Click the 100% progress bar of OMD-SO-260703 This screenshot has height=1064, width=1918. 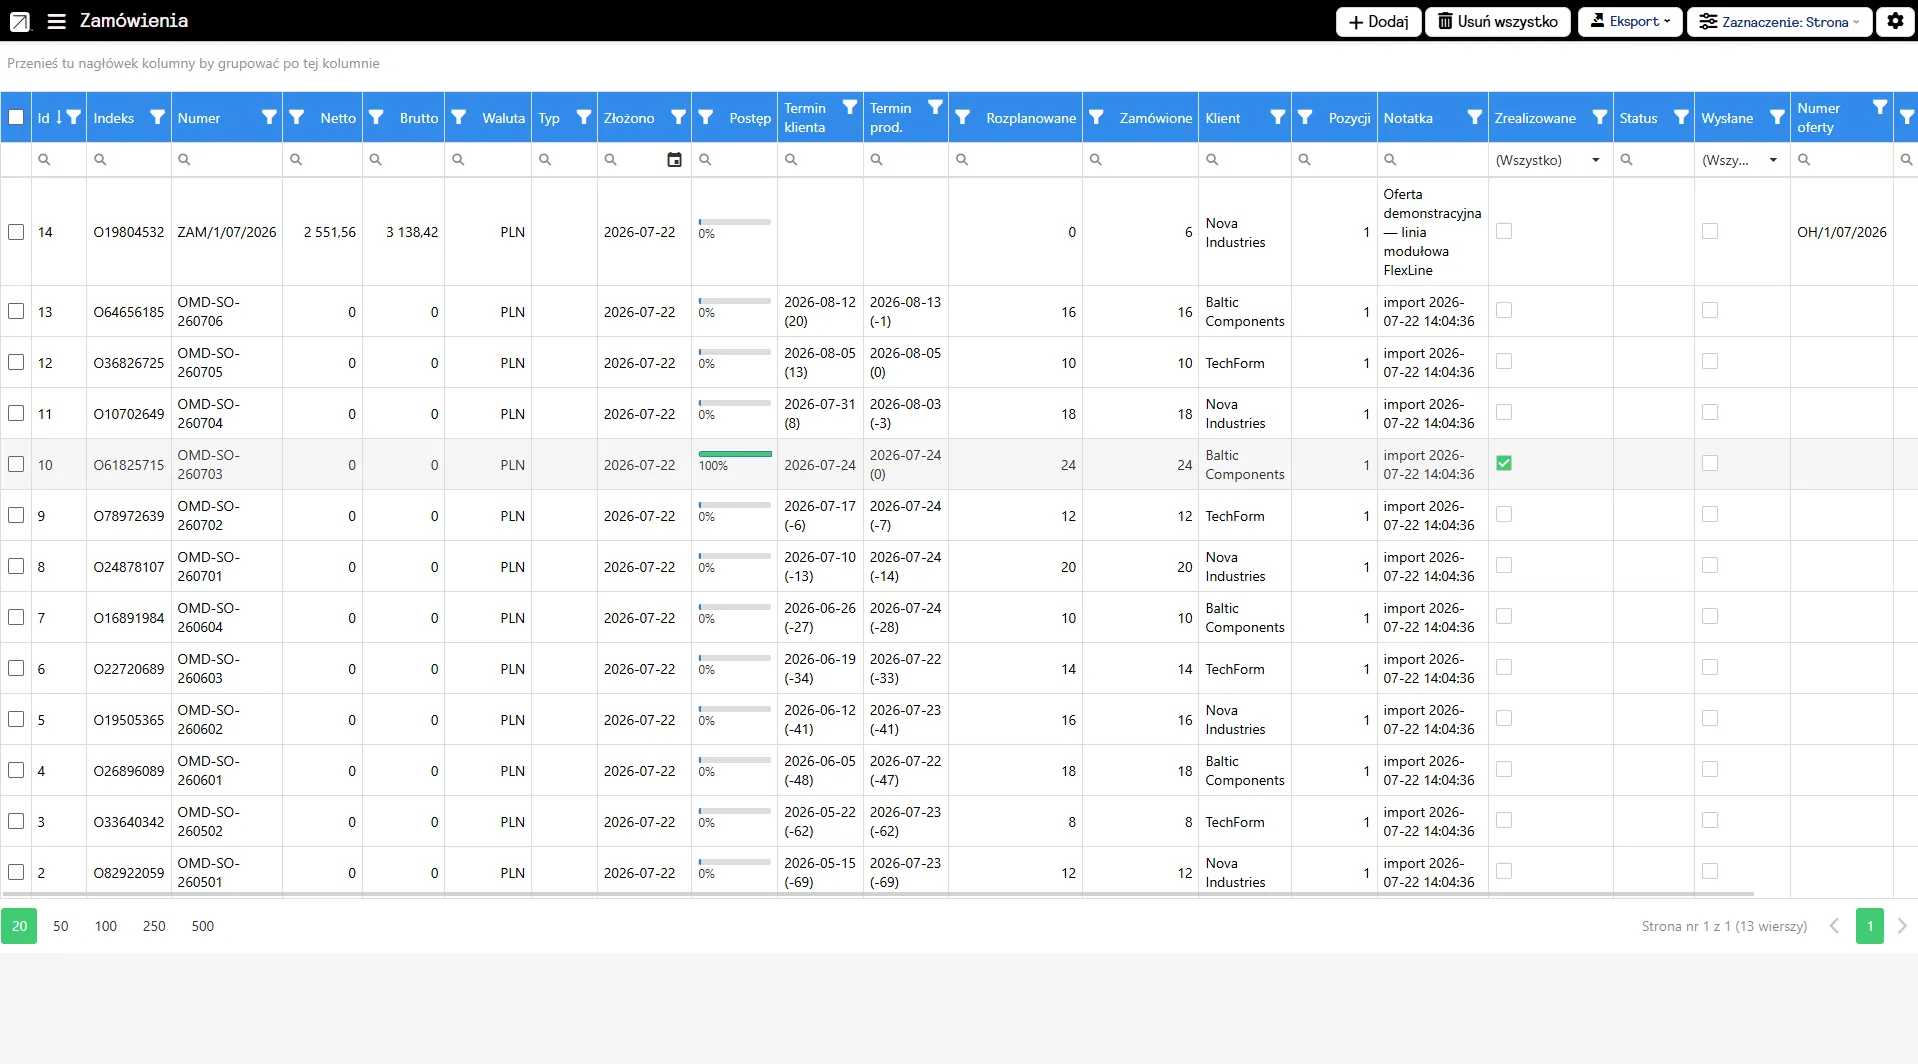click(735, 454)
